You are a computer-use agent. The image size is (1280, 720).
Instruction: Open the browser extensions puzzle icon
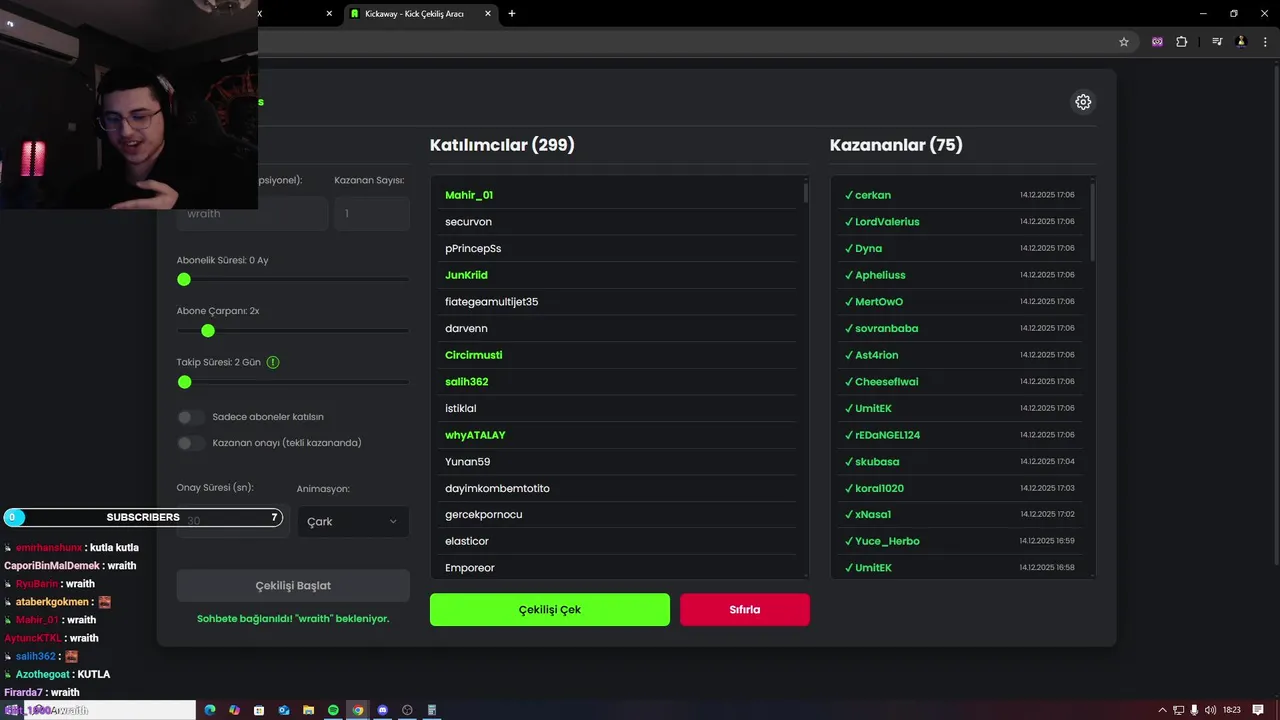[1182, 42]
